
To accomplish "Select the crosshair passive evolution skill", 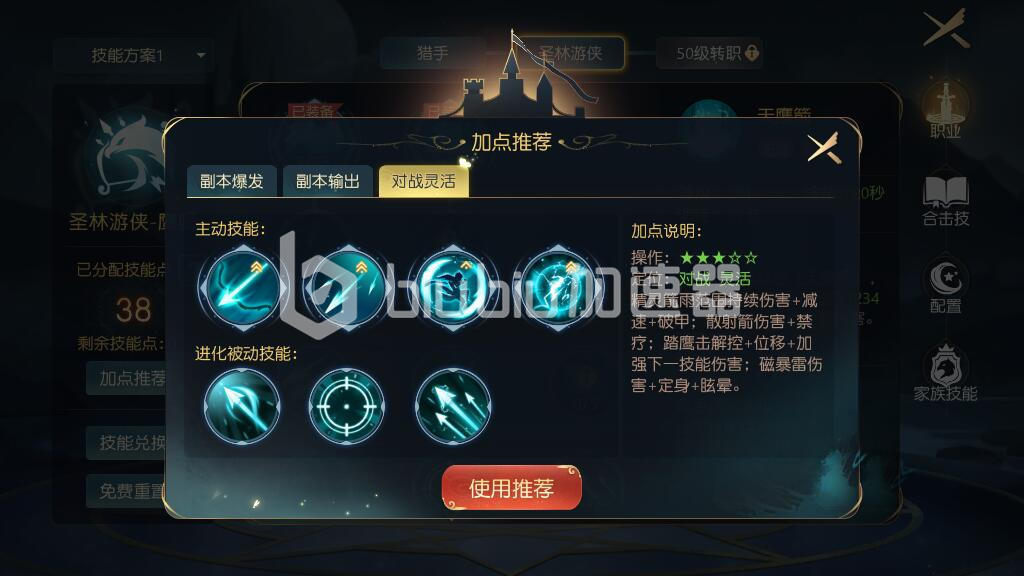I will tap(347, 406).
